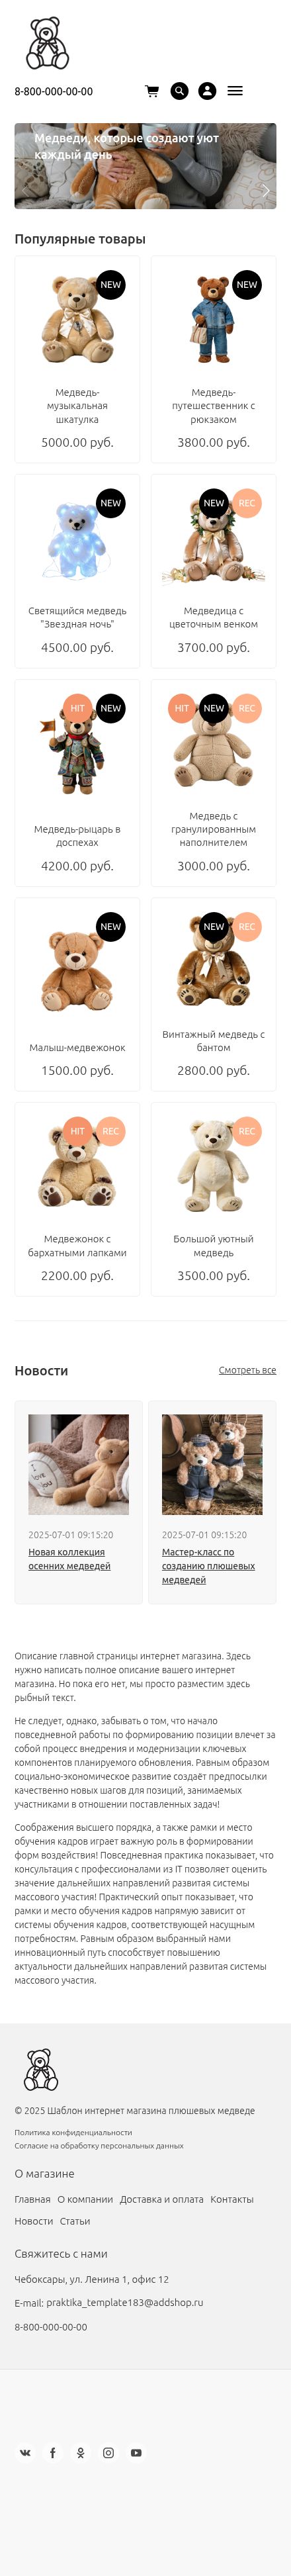The image size is (291, 2576).
Task: Open the VK social icon
Action: tap(25, 2452)
